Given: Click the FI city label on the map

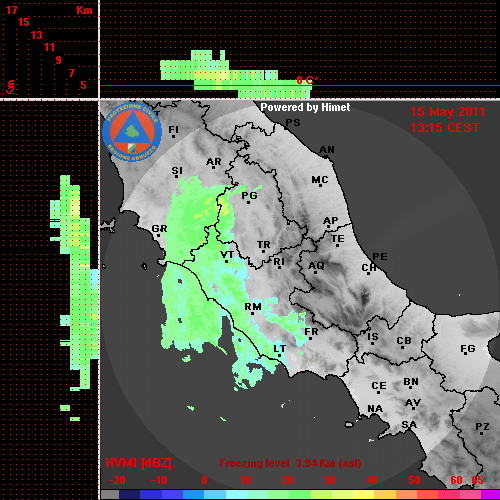Looking at the screenshot, I should [173, 129].
